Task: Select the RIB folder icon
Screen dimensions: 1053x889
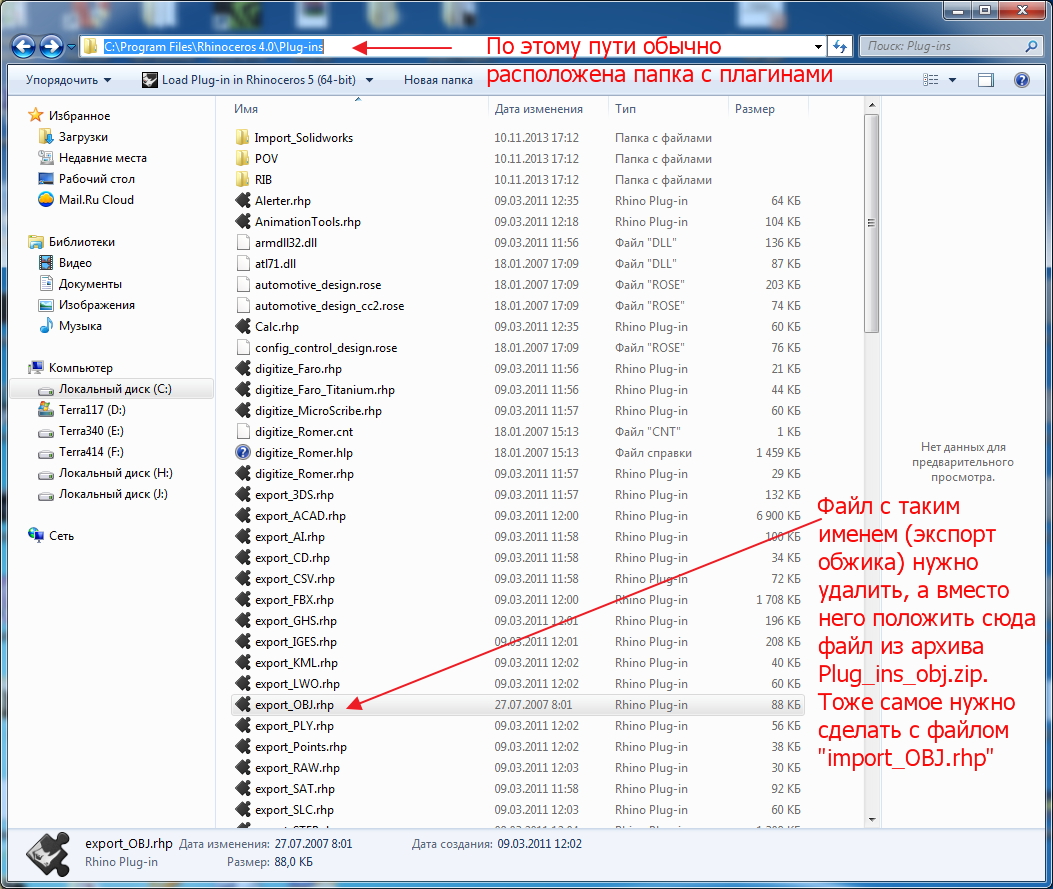Action: 243,179
